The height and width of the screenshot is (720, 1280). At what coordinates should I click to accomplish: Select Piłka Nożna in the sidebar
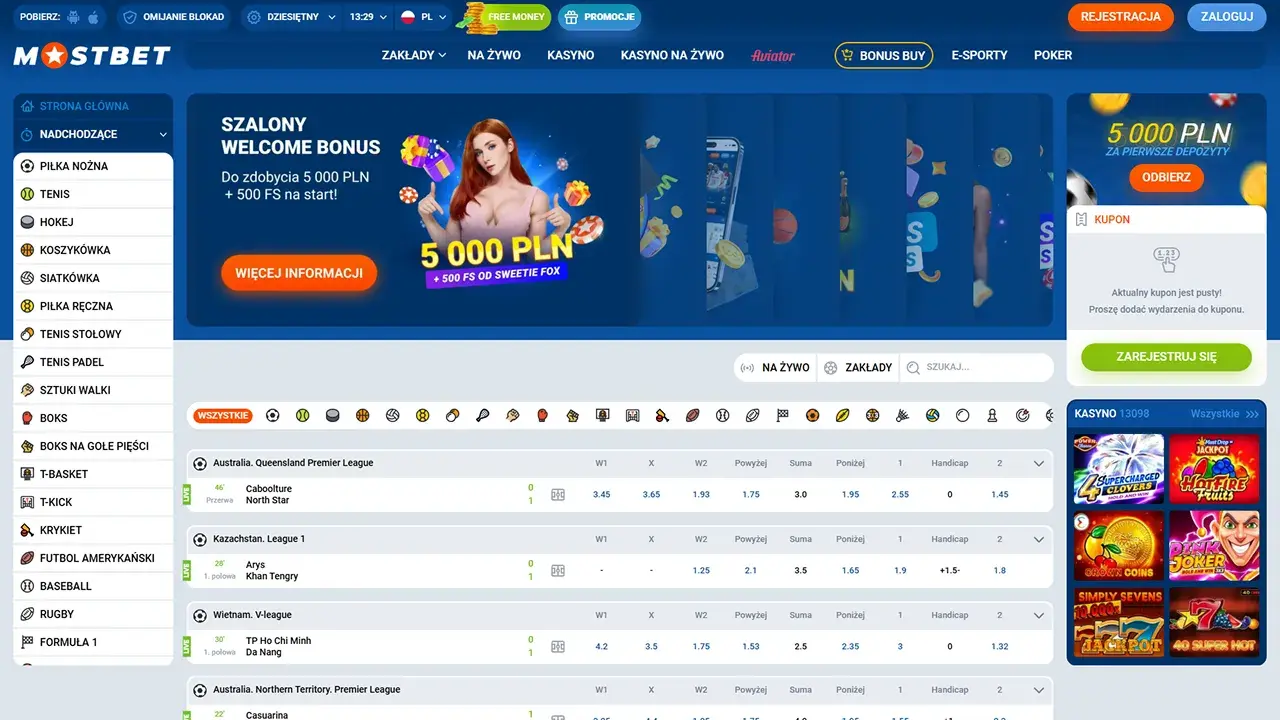(x=93, y=166)
